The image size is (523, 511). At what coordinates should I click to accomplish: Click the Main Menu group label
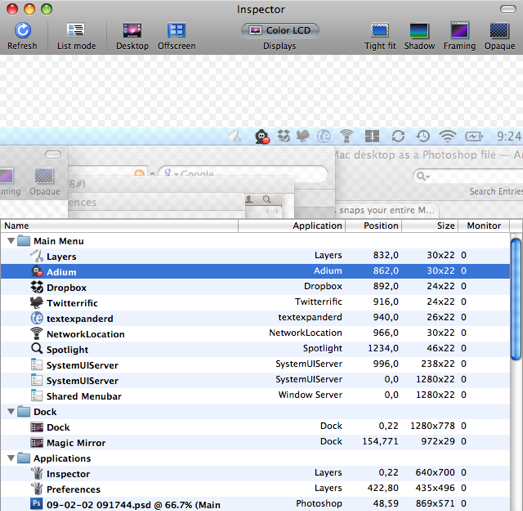[x=59, y=241]
